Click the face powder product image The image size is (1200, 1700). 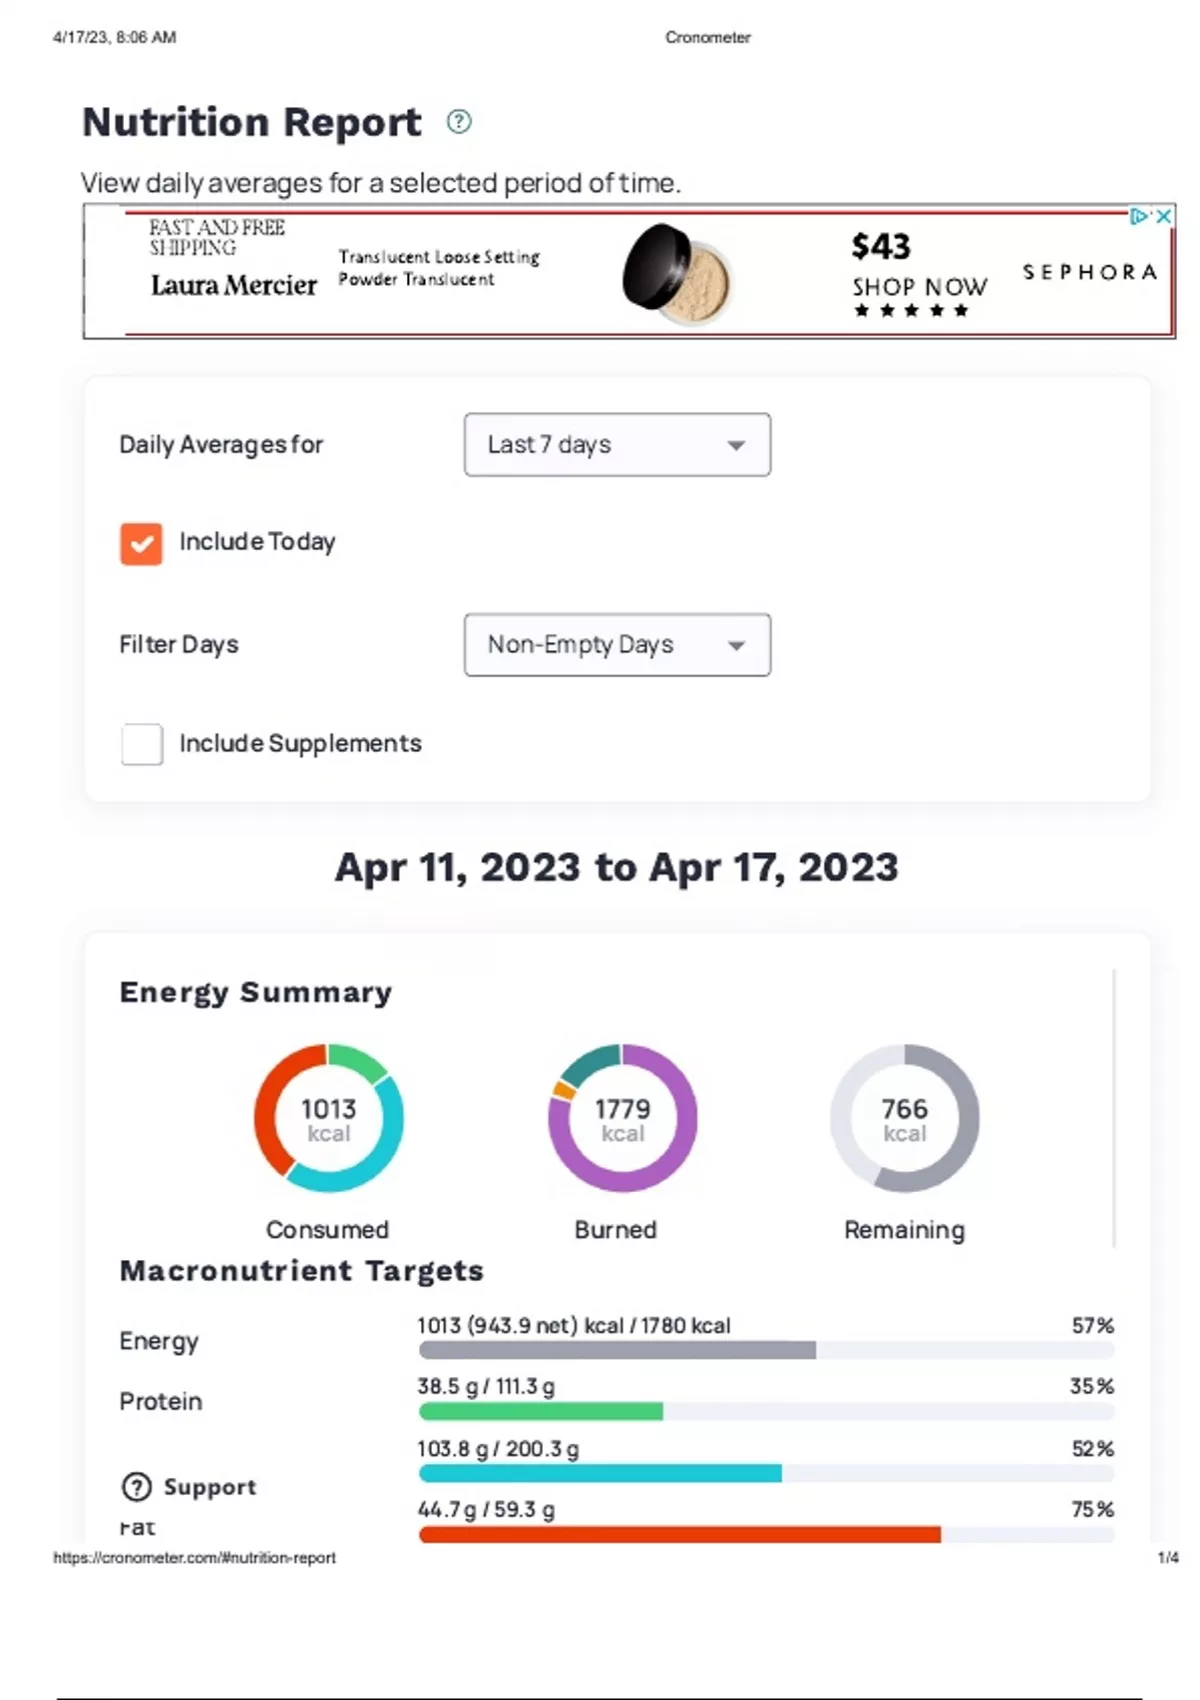click(676, 275)
